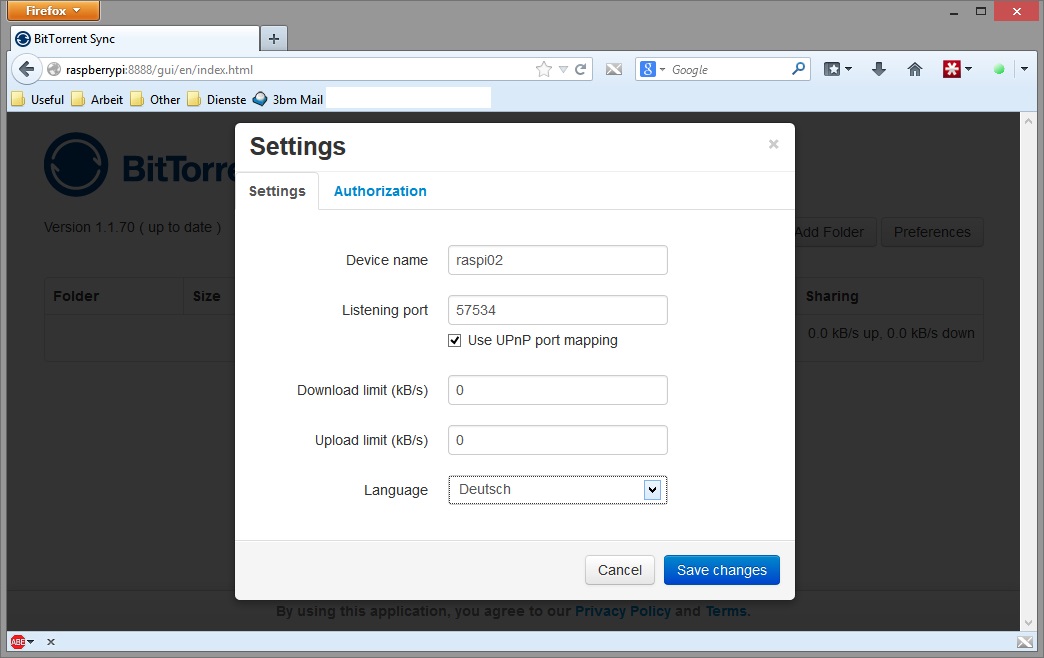
Task: Click the page scrollbar up arrow
Action: (x=1028, y=121)
